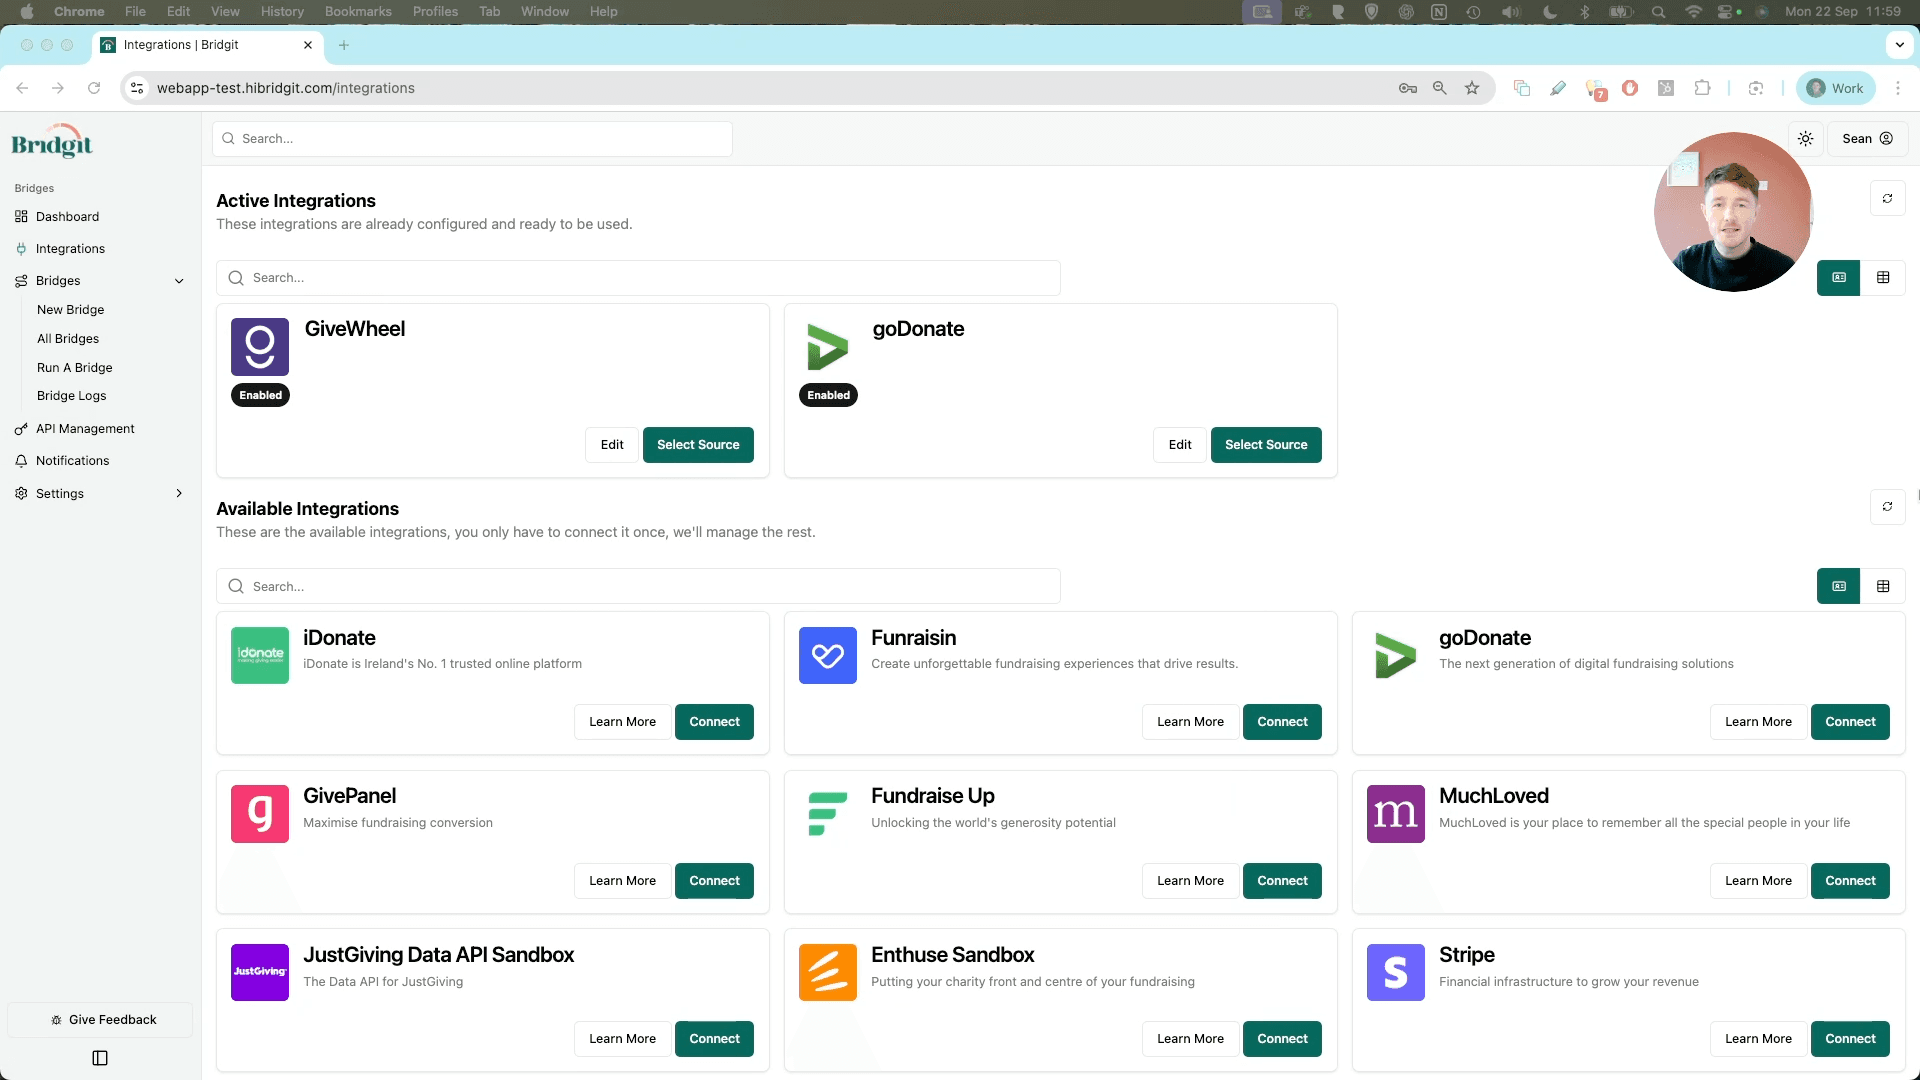
Task: Refresh the Active Integrations list
Action: (1887, 198)
